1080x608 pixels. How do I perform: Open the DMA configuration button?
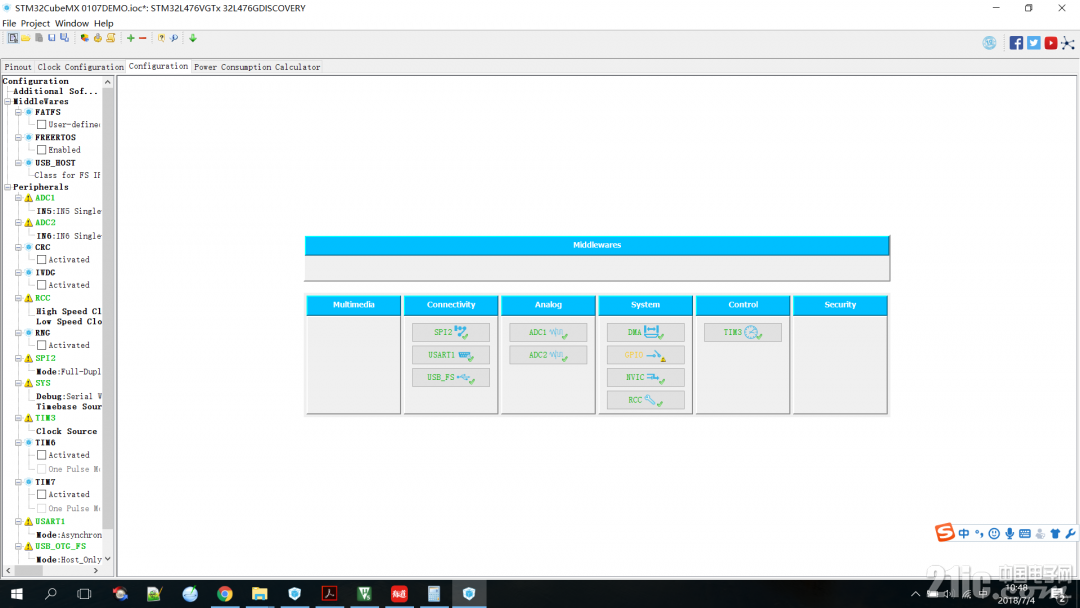pyautogui.click(x=645, y=333)
